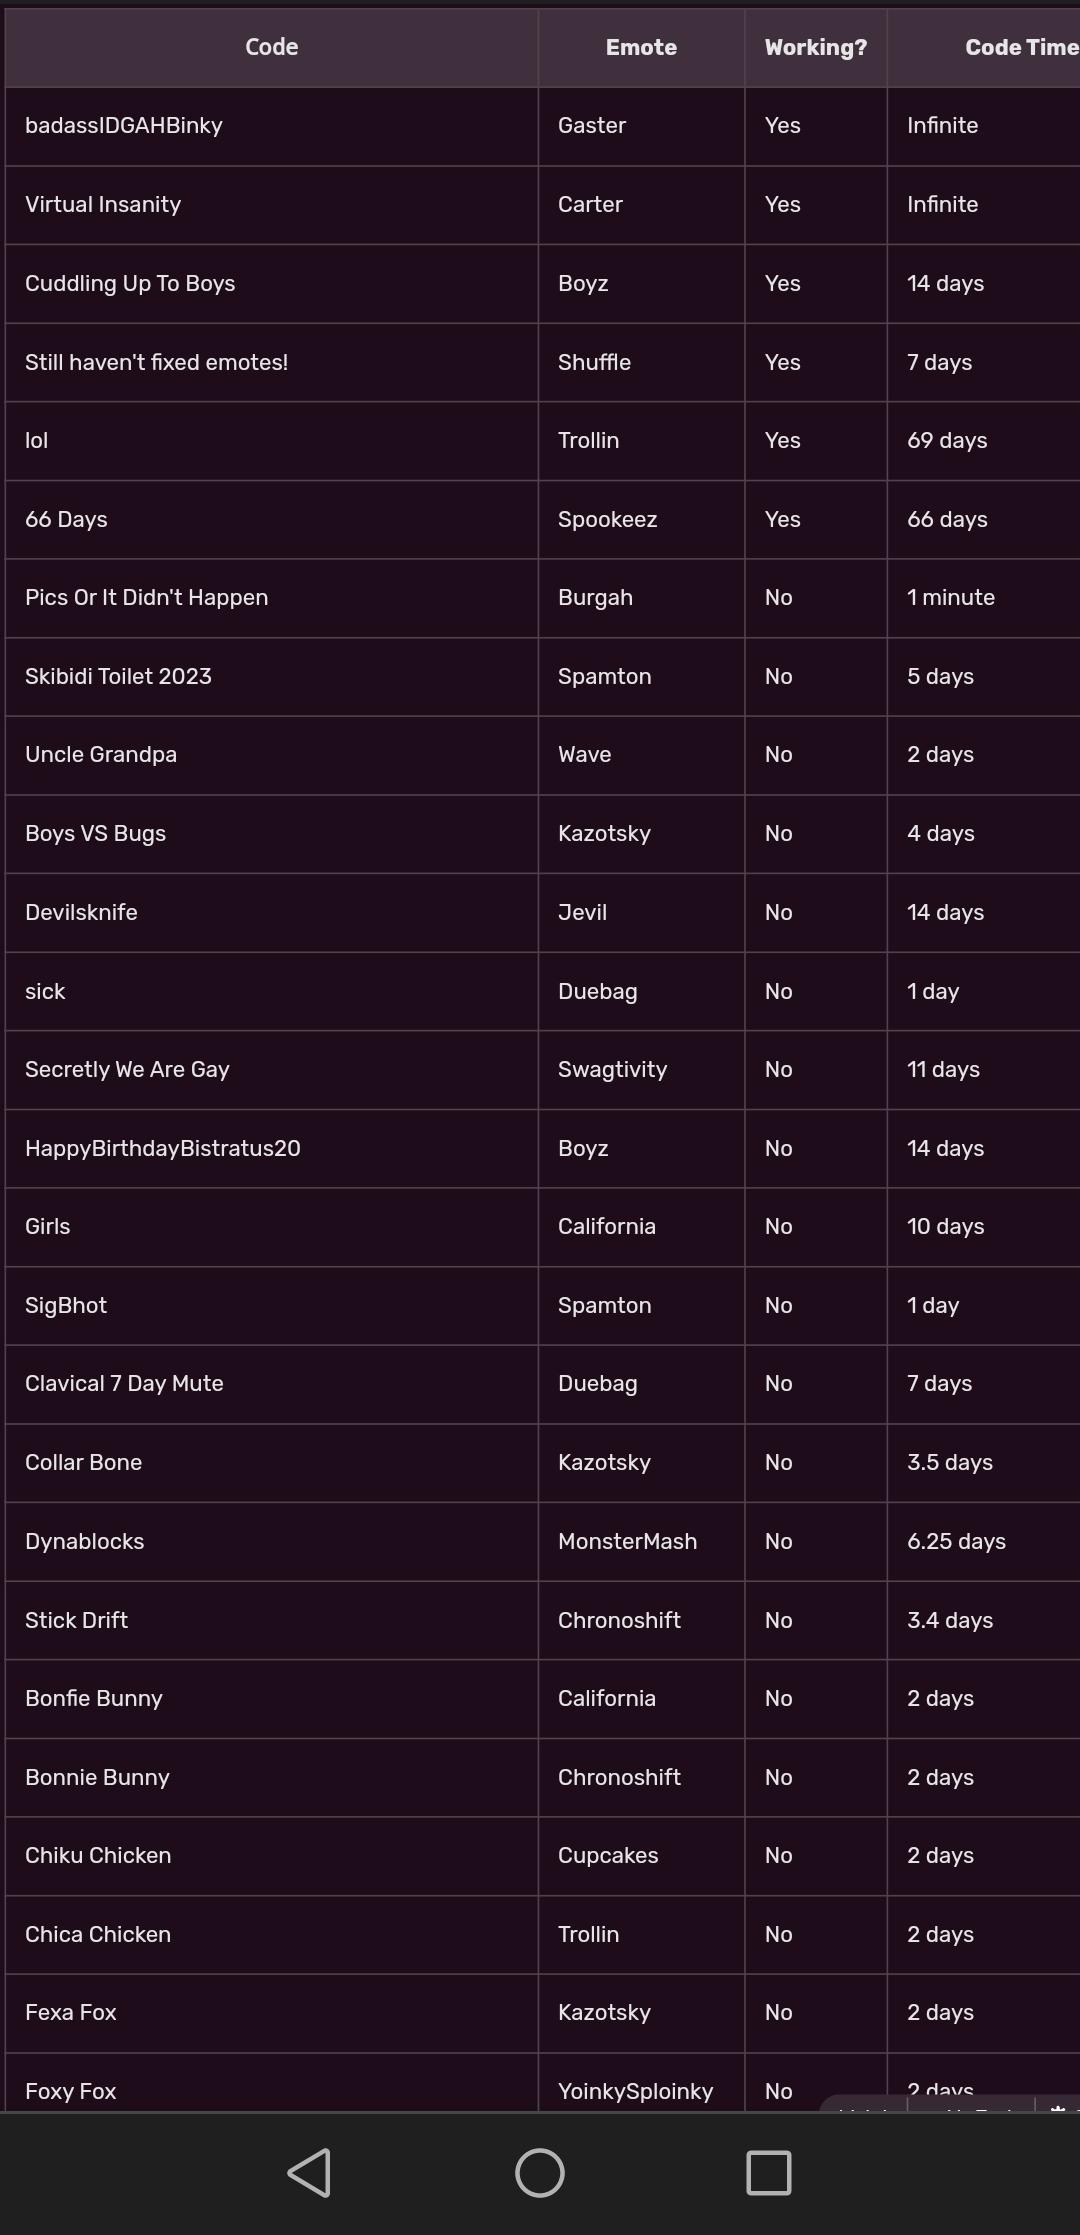The image size is (1080, 2235).
Task: Click the Gaster emote cell
Action: pyautogui.click(x=592, y=126)
